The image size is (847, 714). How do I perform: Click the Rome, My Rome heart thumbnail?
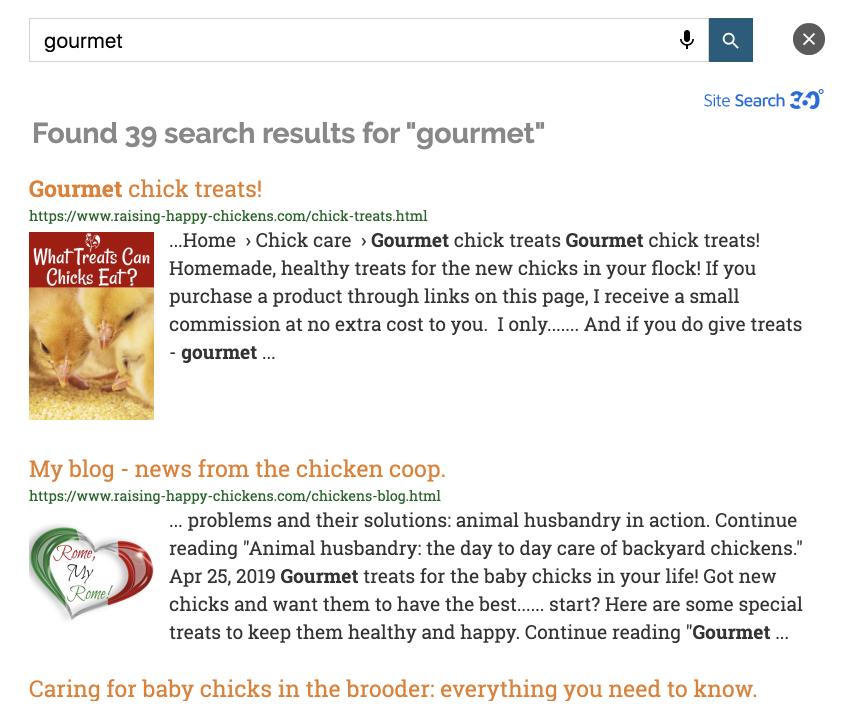[x=91, y=572]
